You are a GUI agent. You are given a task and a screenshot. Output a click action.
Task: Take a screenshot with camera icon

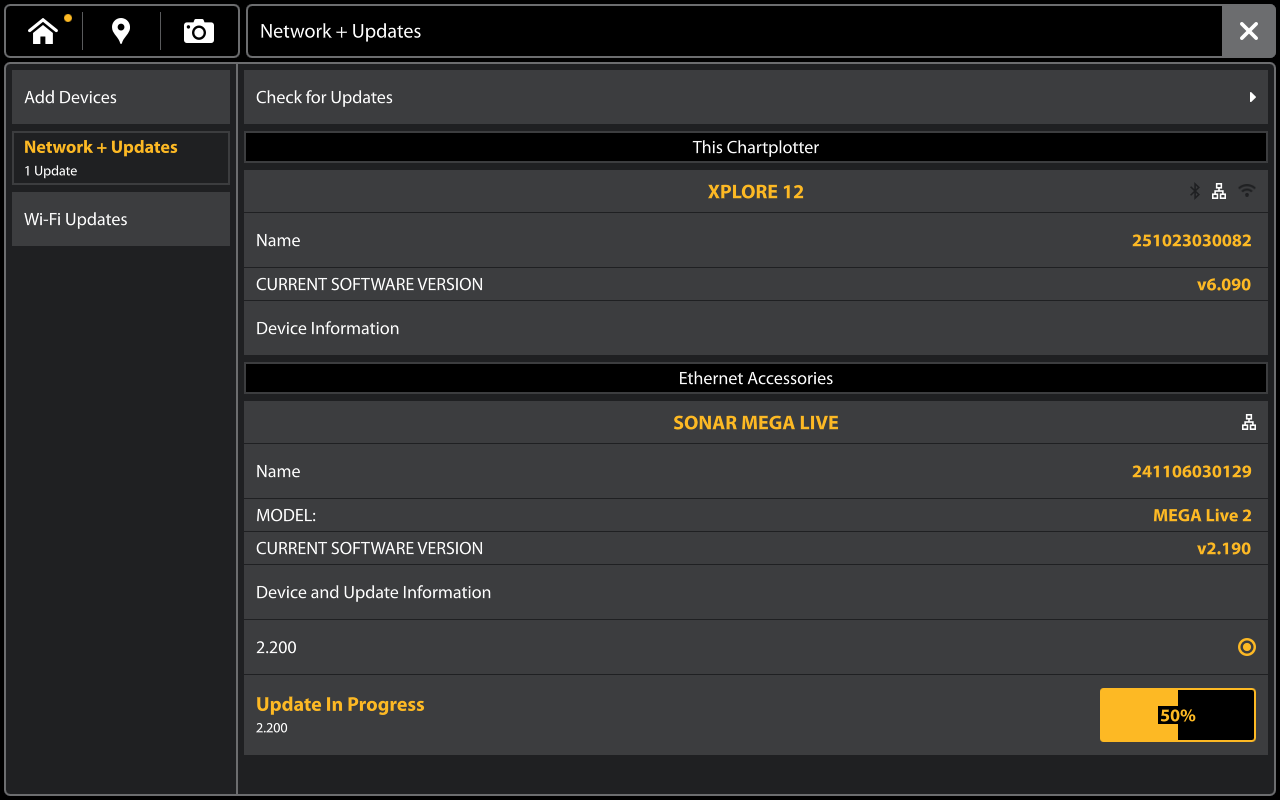(199, 32)
